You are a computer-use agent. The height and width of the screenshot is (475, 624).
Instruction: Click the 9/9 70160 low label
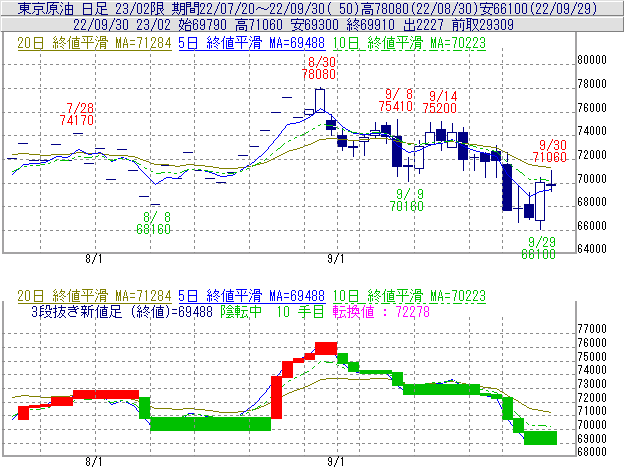(x=407, y=200)
